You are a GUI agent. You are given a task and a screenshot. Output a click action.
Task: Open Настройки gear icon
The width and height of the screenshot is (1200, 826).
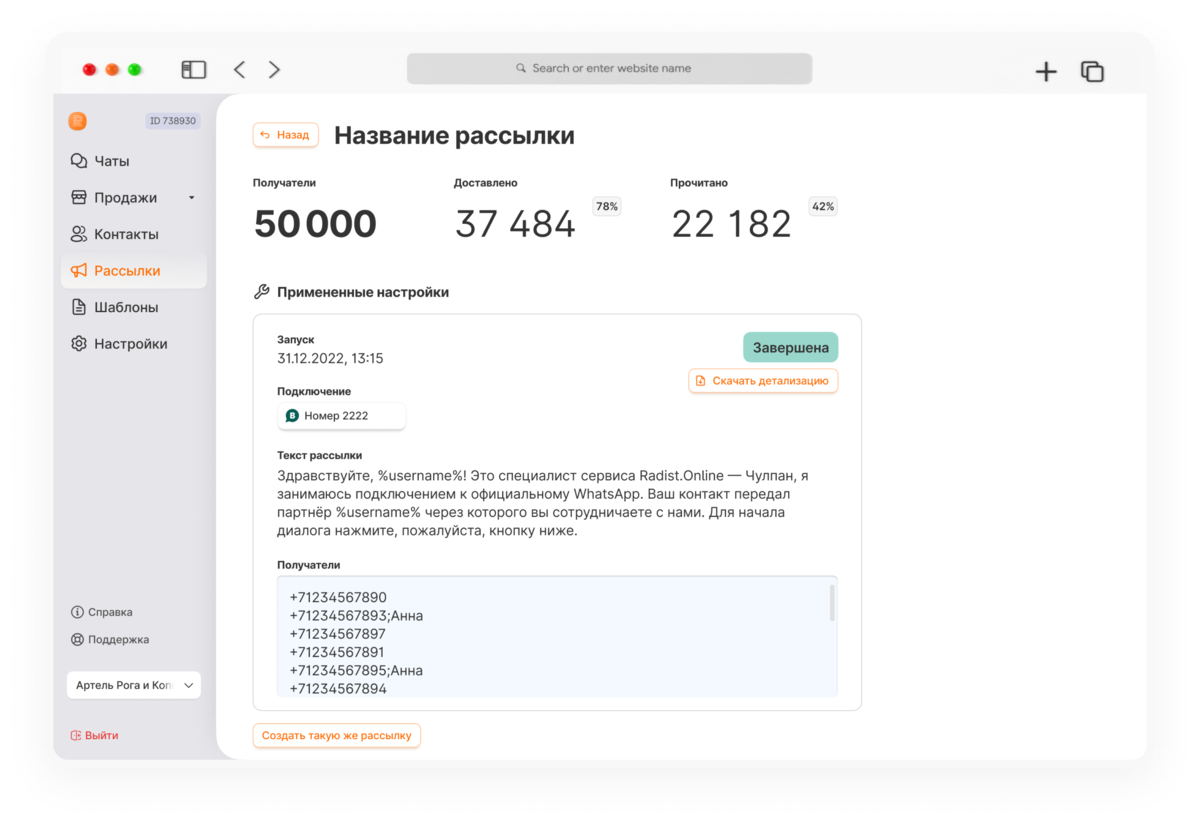(x=78, y=344)
